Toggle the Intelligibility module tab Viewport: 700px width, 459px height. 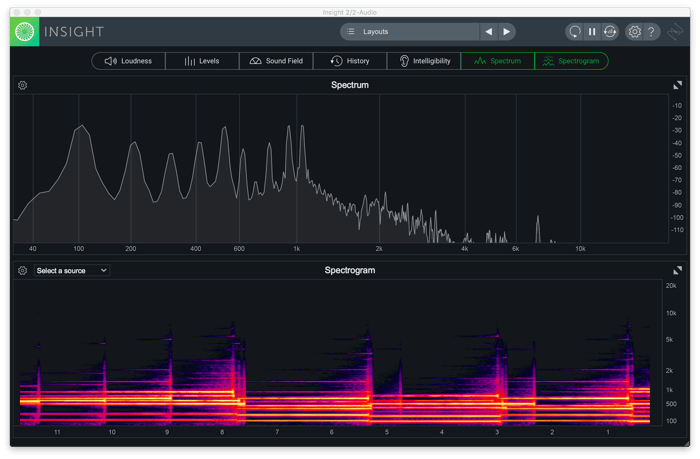pyautogui.click(x=424, y=61)
